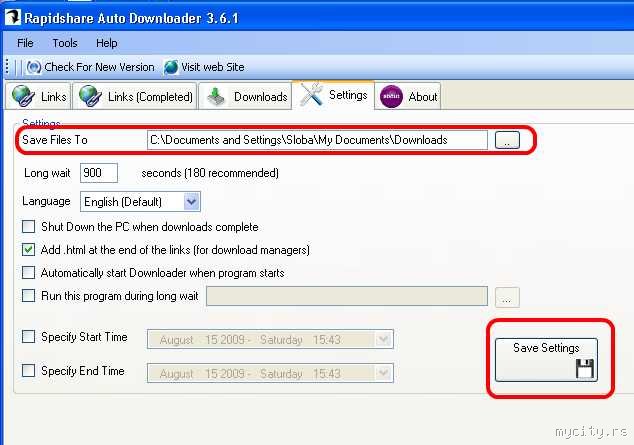Open the Tools menu
Viewport: 634px width, 445px height.
(65, 43)
